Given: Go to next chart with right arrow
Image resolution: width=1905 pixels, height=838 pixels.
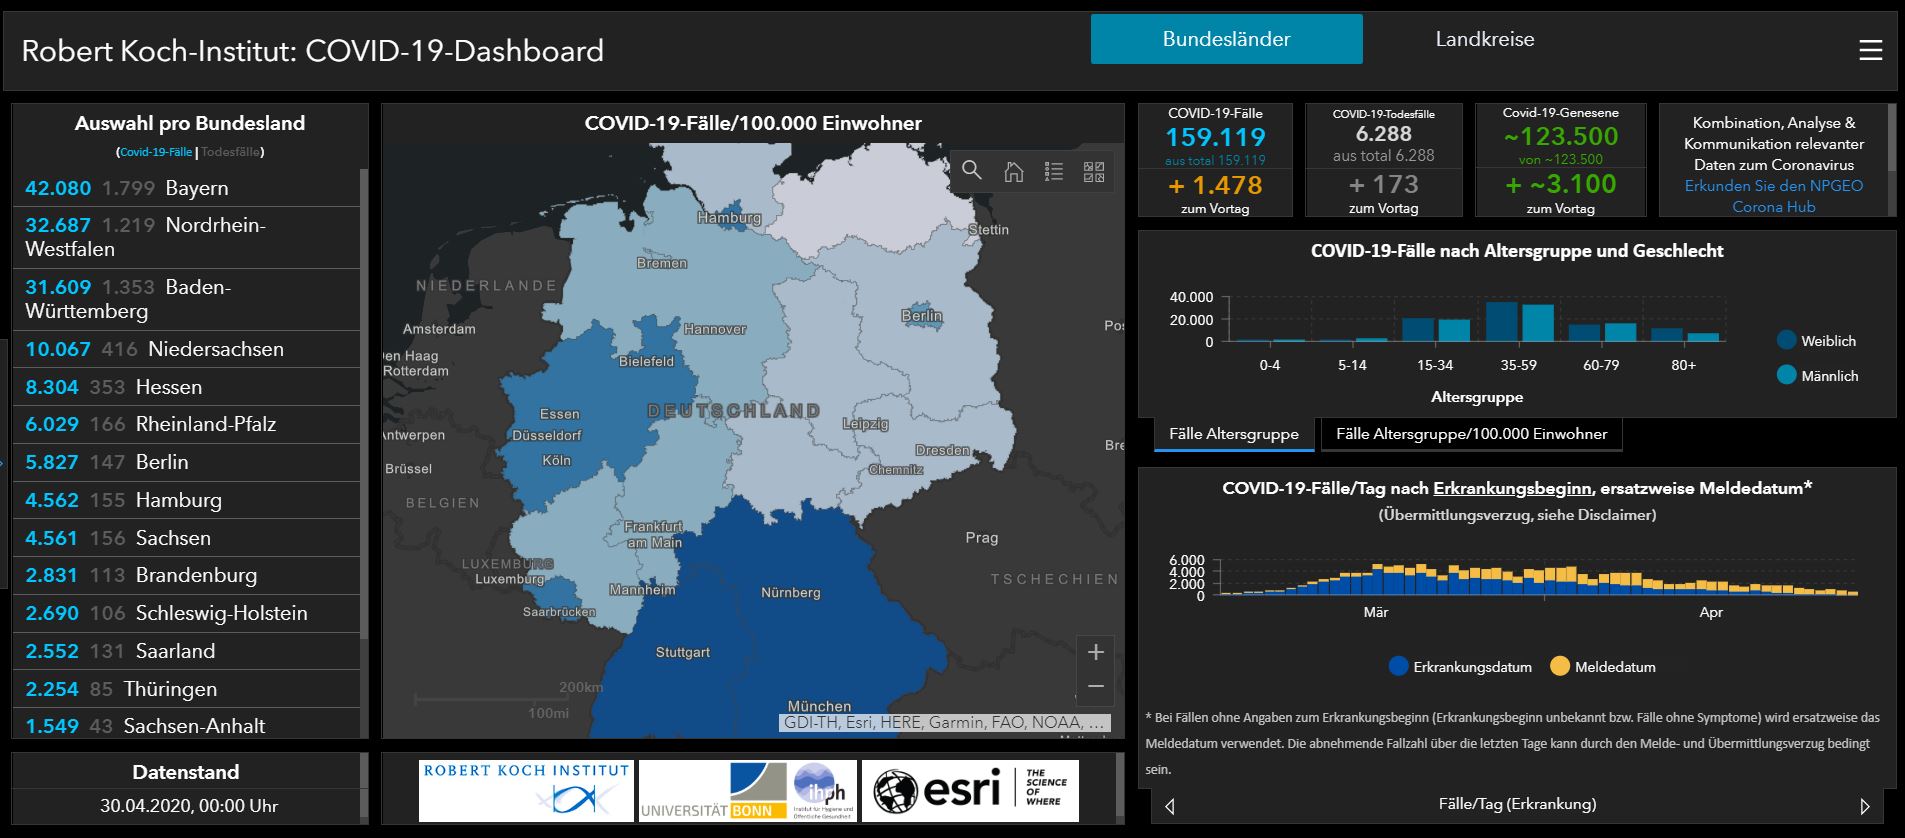Looking at the screenshot, I should click(x=1864, y=805).
